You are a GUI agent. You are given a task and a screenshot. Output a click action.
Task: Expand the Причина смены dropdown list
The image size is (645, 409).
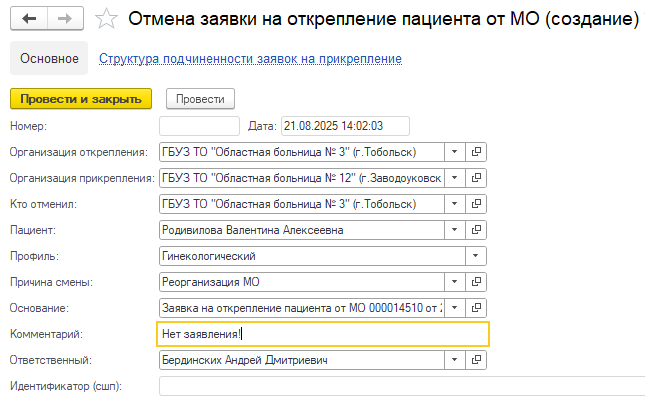click(x=454, y=282)
